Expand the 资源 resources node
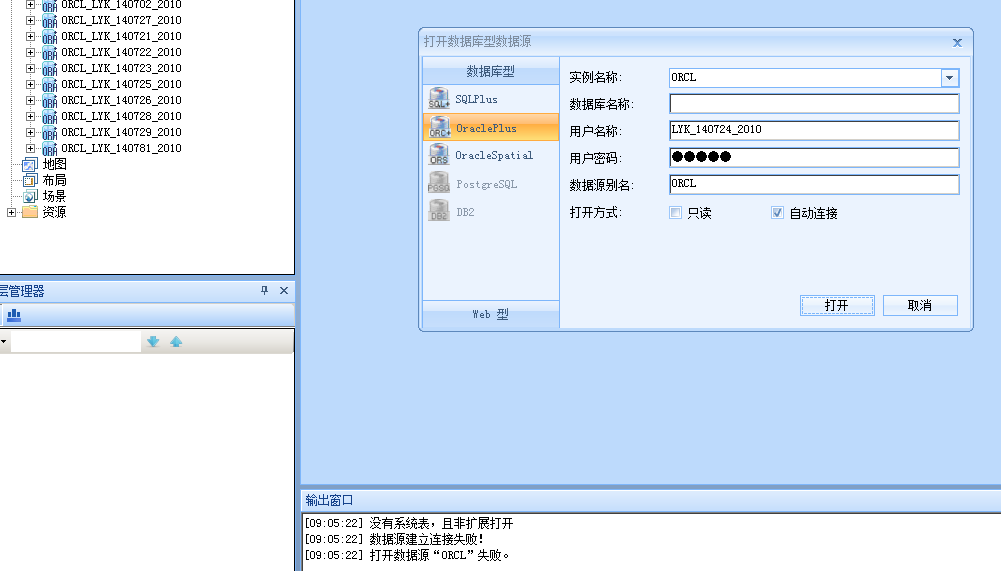 11,212
